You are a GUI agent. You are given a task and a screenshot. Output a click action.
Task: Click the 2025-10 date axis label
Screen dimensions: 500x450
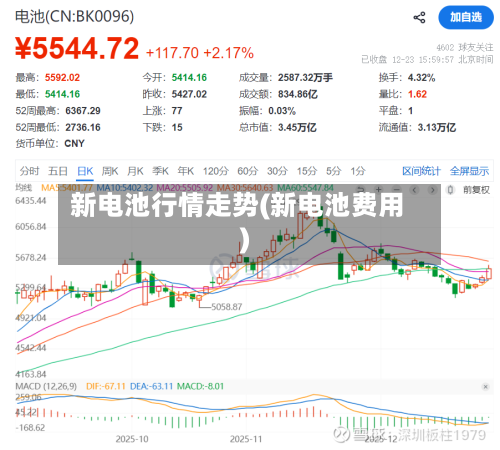tap(132, 439)
